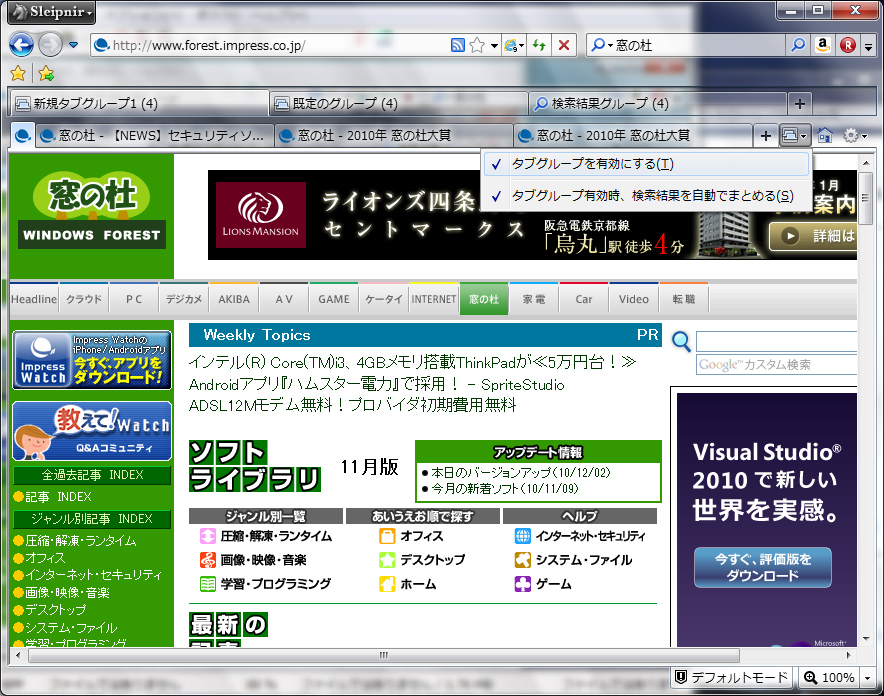Click the Back navigation arrow
The height and width of the screenshot is (696, 884).
(21, 45)
